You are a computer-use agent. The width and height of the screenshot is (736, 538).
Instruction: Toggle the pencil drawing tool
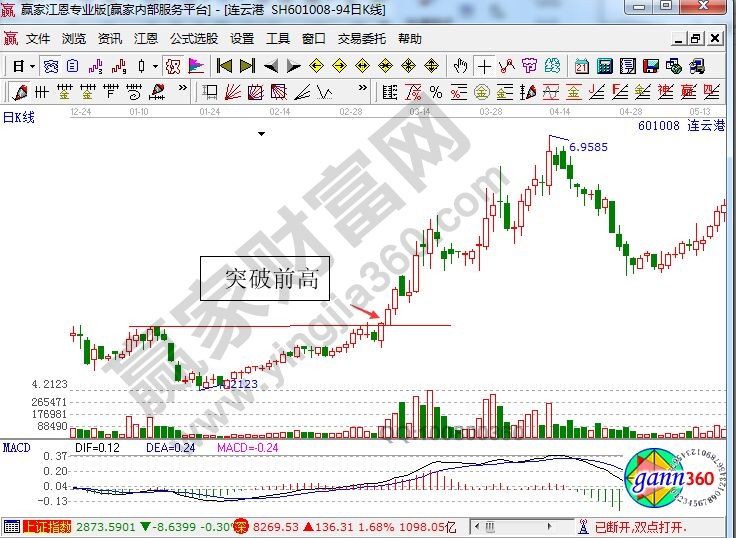coord(19,92)
